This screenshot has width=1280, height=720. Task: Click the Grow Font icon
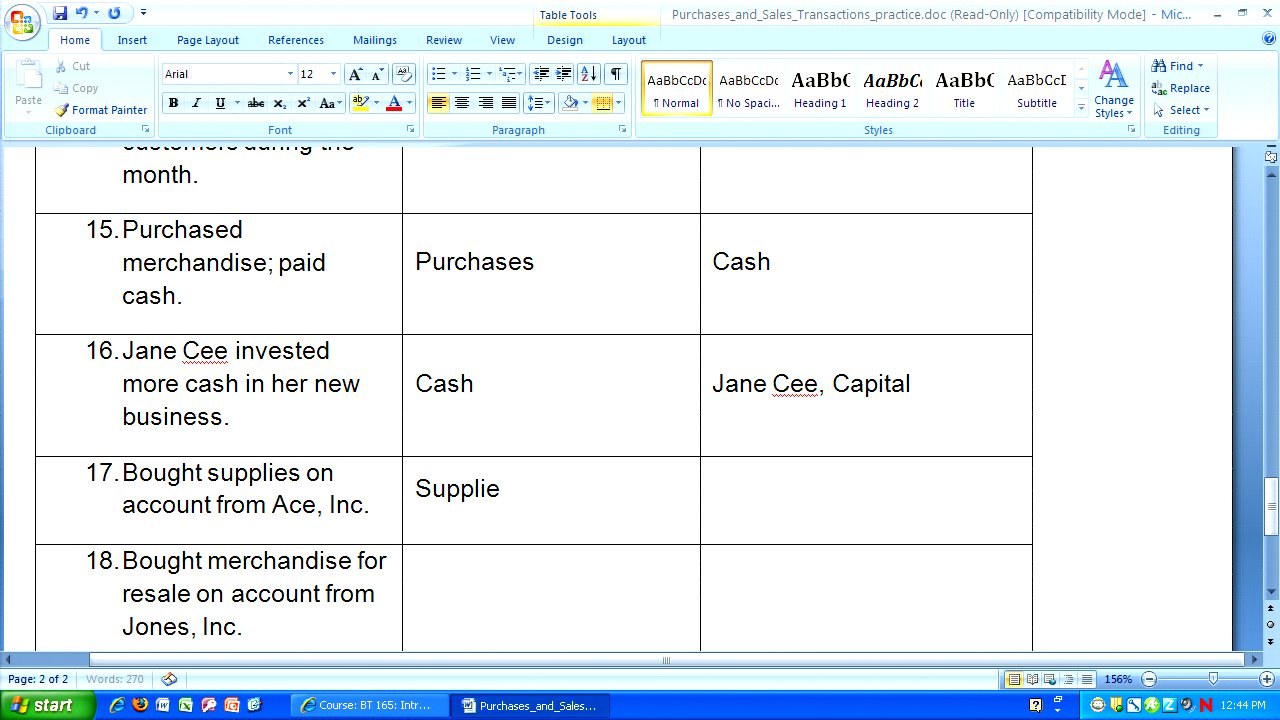click(355, 75)
